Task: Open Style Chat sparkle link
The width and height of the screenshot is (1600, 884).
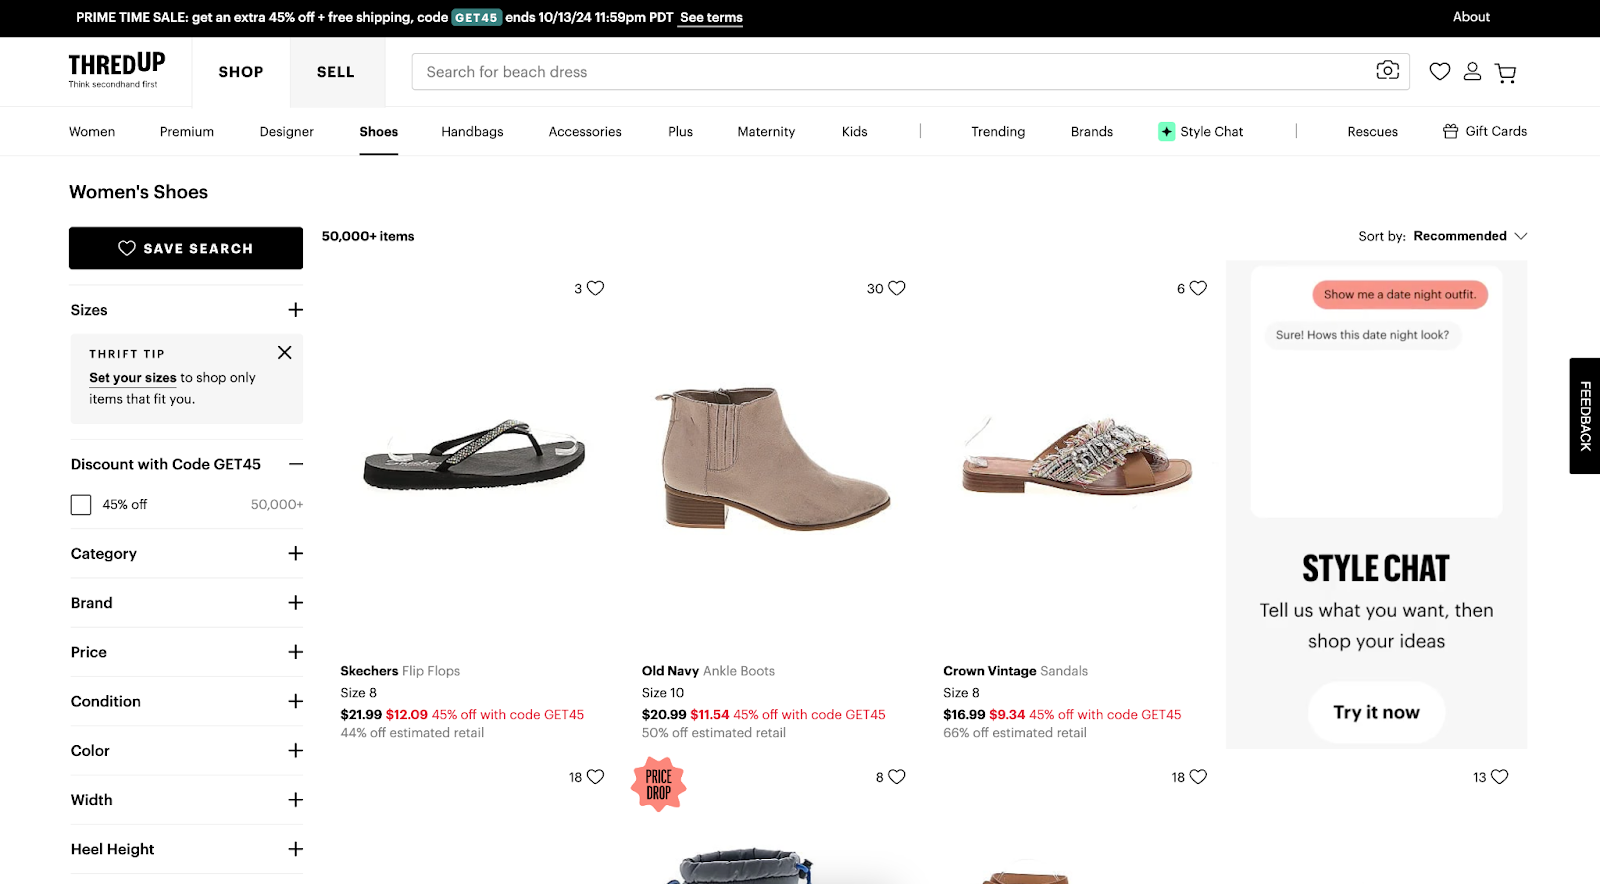Action: pos(1201,131)
